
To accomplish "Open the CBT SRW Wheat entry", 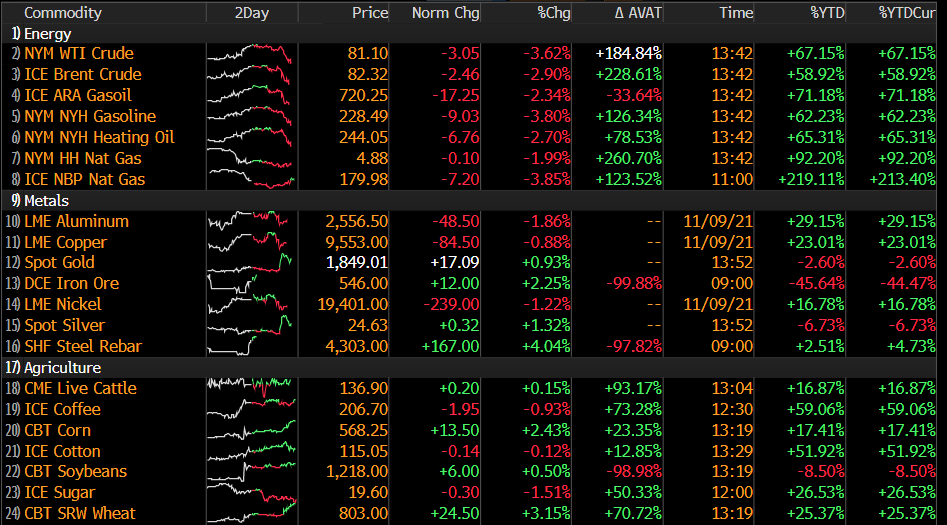I will pyautogui.click(x=80, y=514).
